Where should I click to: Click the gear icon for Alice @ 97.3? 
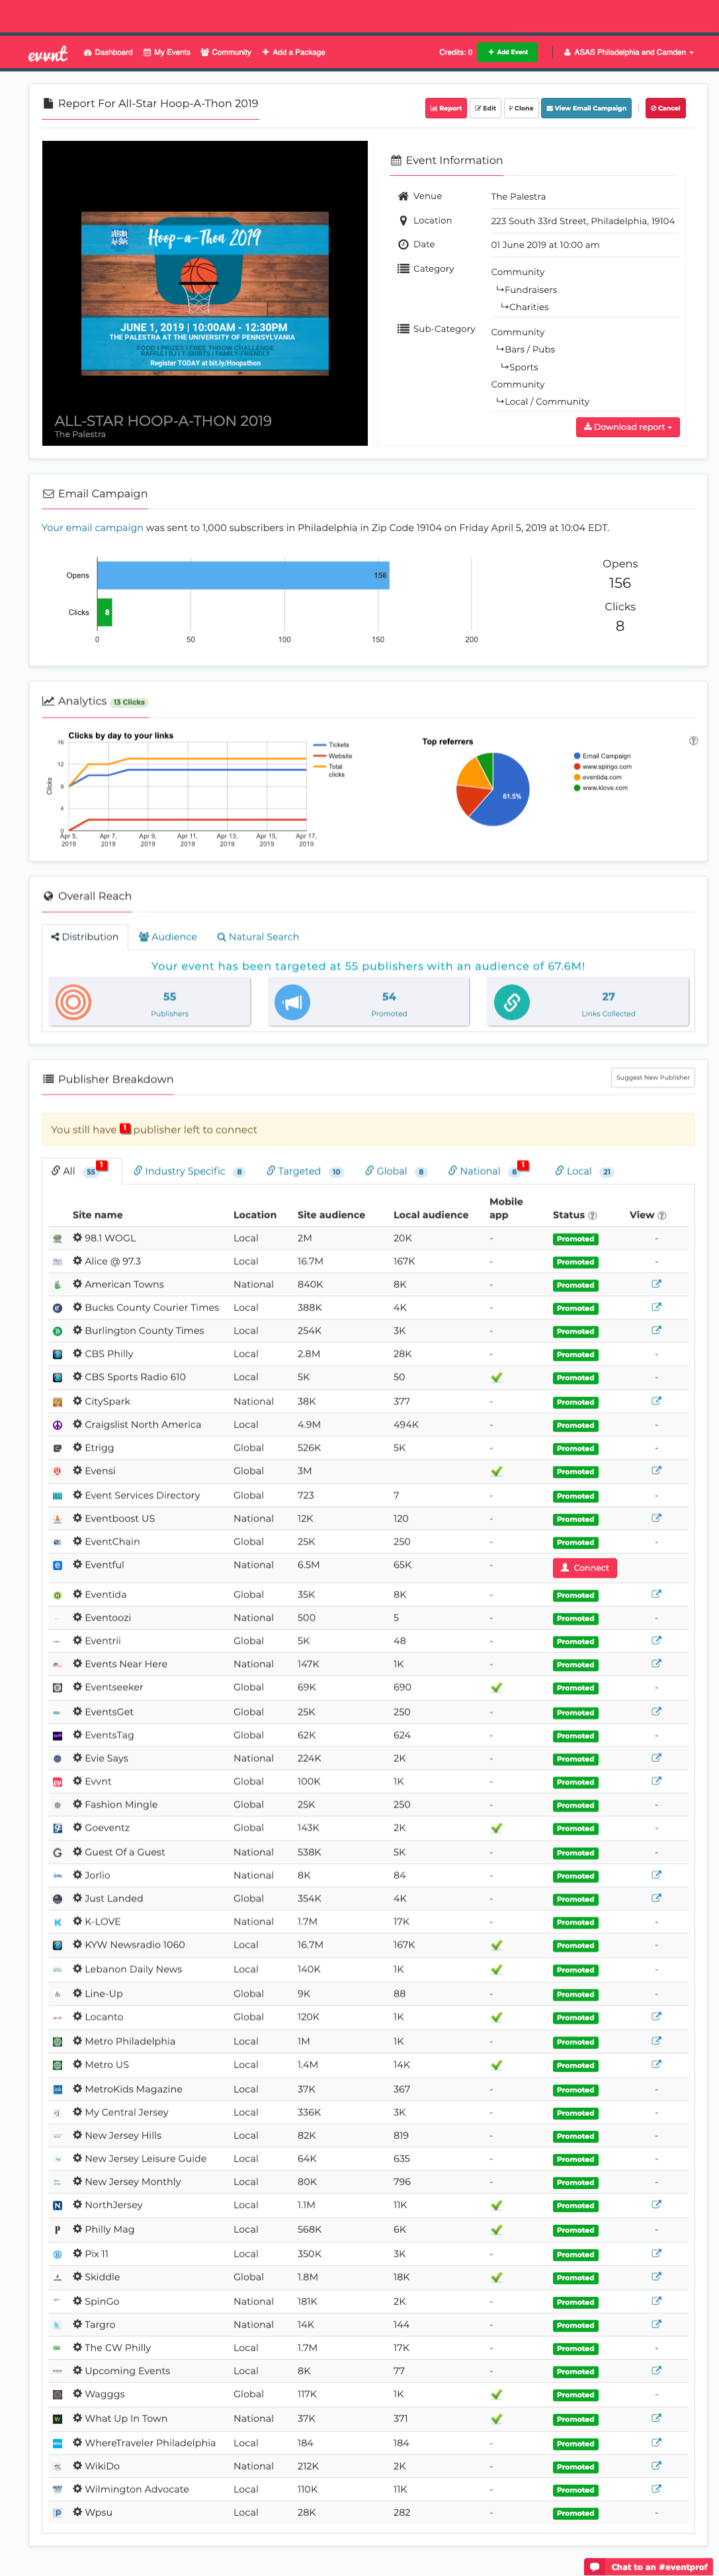tap(77, 1261)
